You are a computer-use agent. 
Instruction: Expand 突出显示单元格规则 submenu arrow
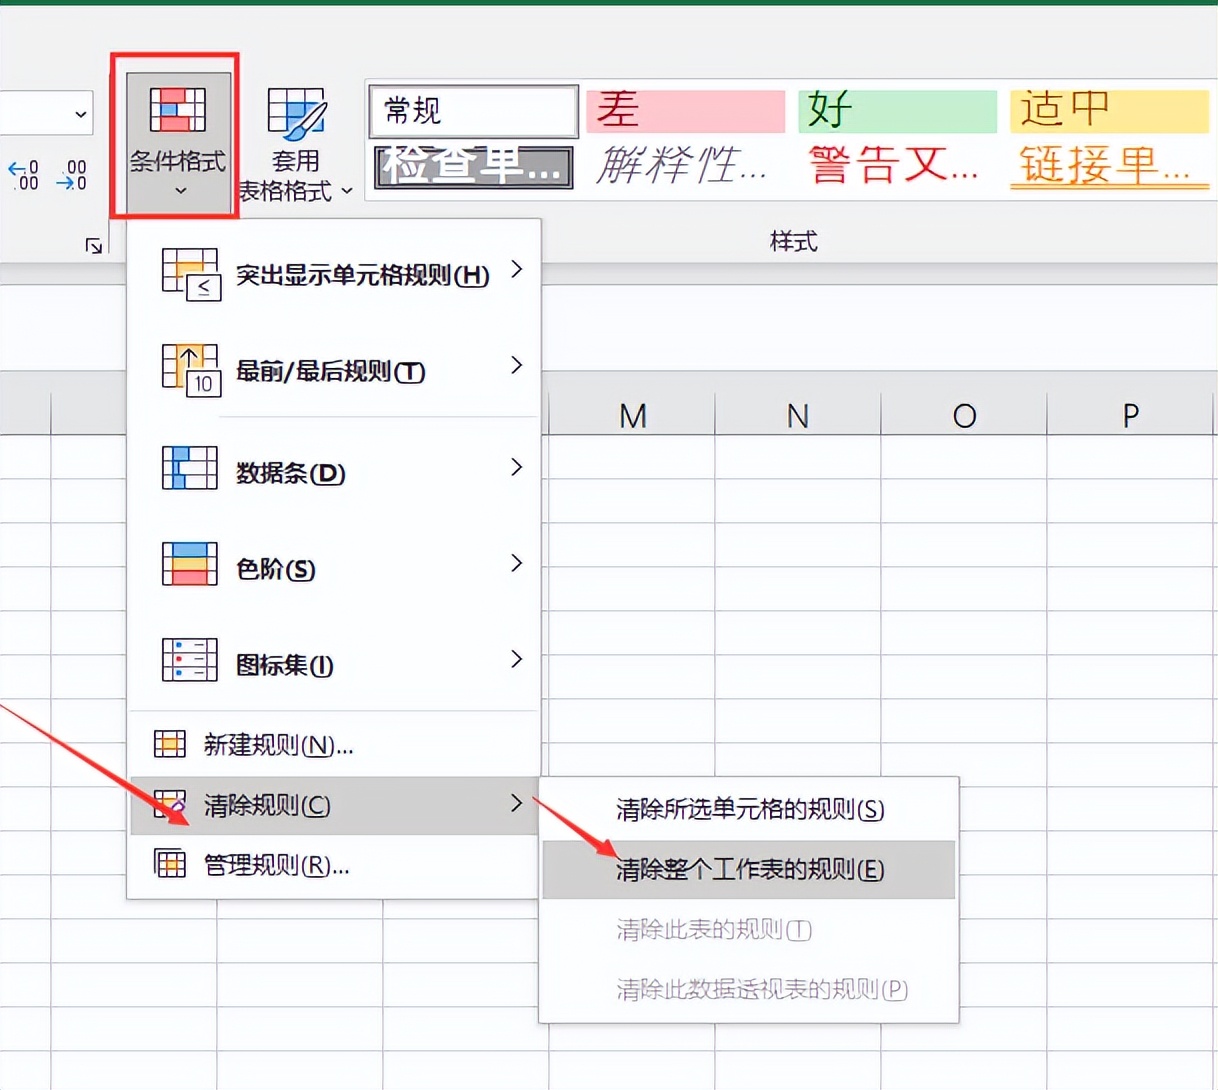(x=516, y=269)
